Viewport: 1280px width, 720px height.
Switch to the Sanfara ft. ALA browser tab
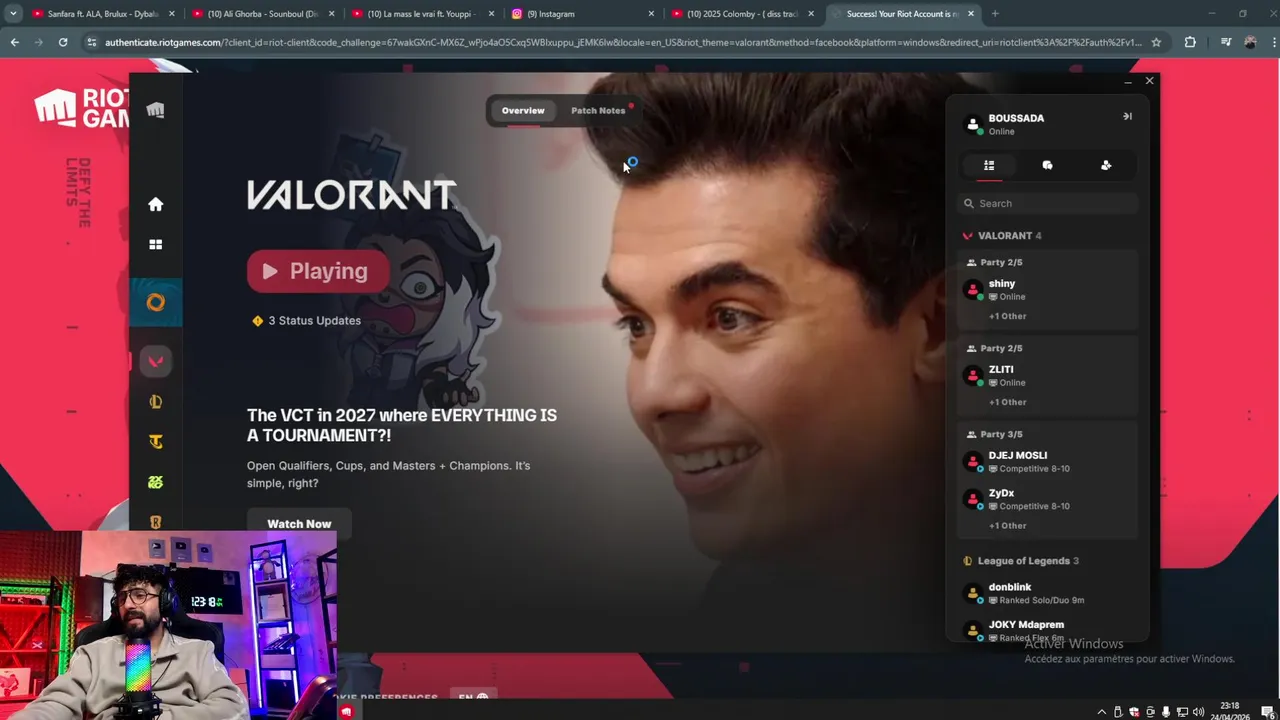(x=103, y=14)
